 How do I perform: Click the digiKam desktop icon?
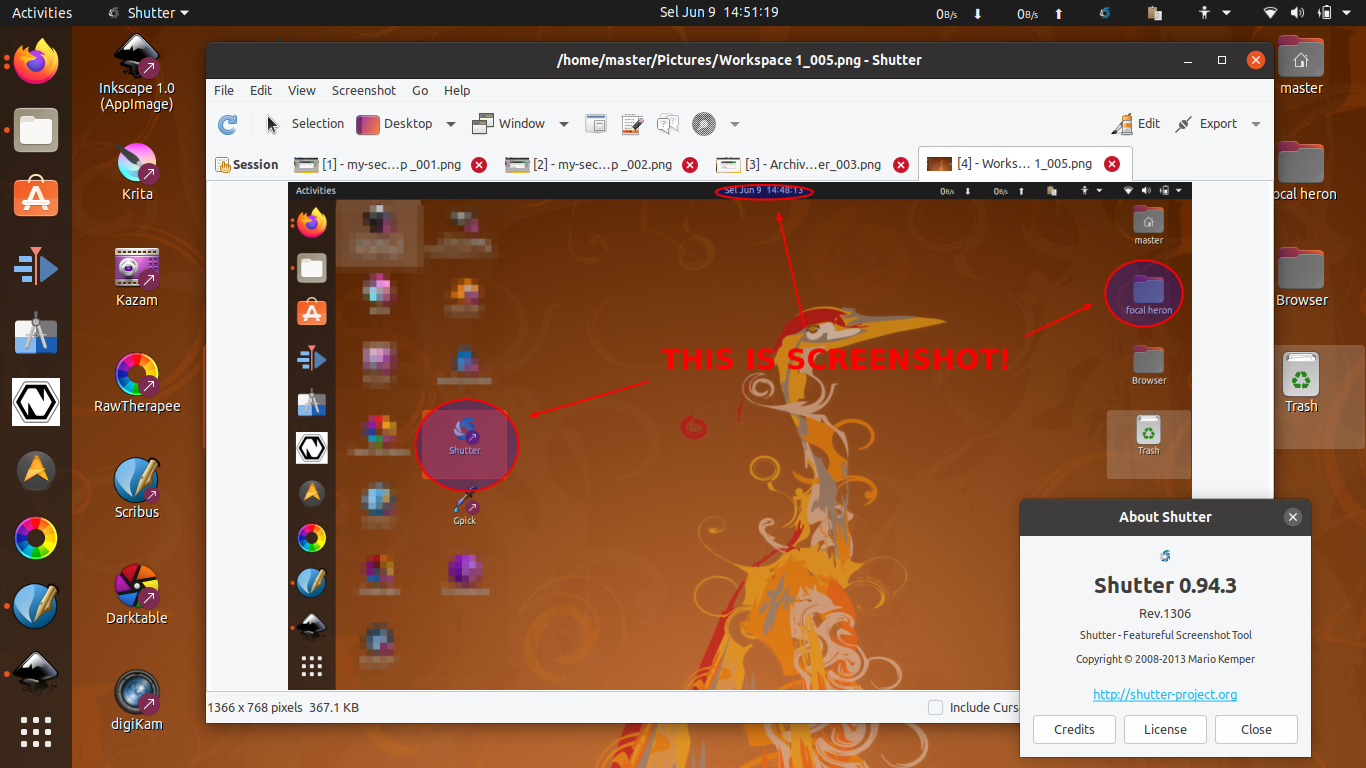click(x=137, y=701)
